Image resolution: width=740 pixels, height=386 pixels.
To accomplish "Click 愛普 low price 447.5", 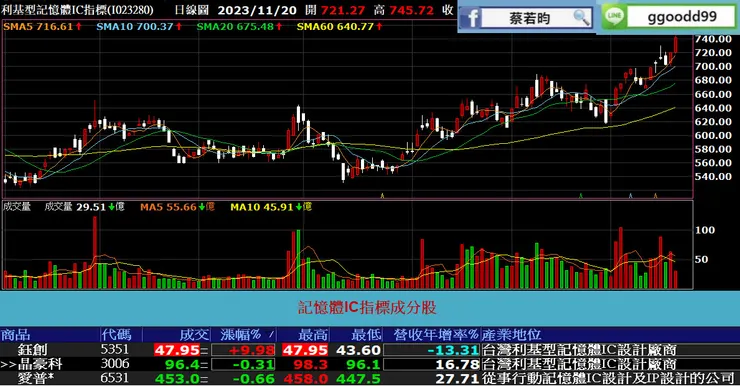I will click(359, 378).
